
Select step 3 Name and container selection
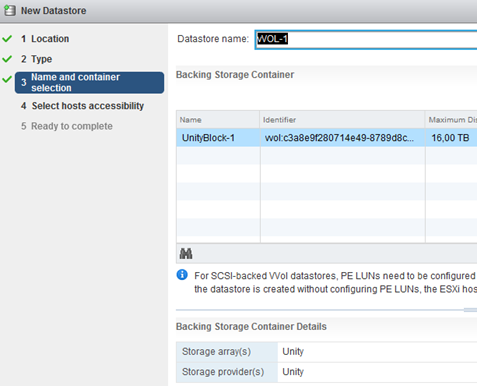pos(89,82)
